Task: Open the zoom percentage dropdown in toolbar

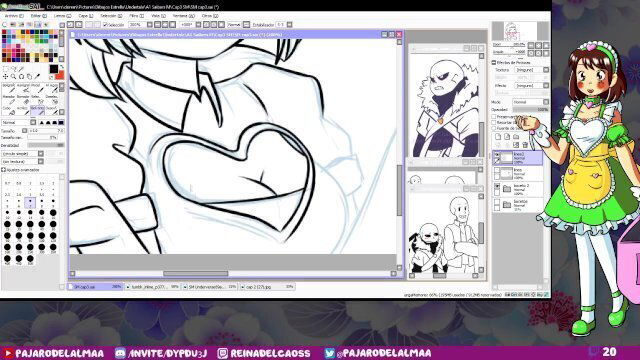Action: coord(149,25)
